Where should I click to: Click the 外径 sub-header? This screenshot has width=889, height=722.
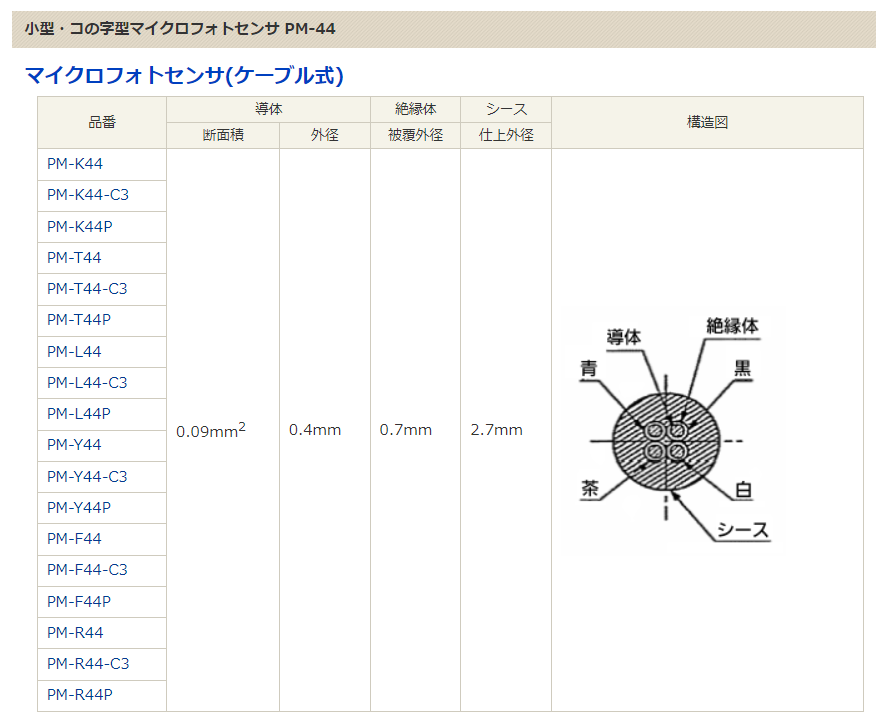click(325, 136)
